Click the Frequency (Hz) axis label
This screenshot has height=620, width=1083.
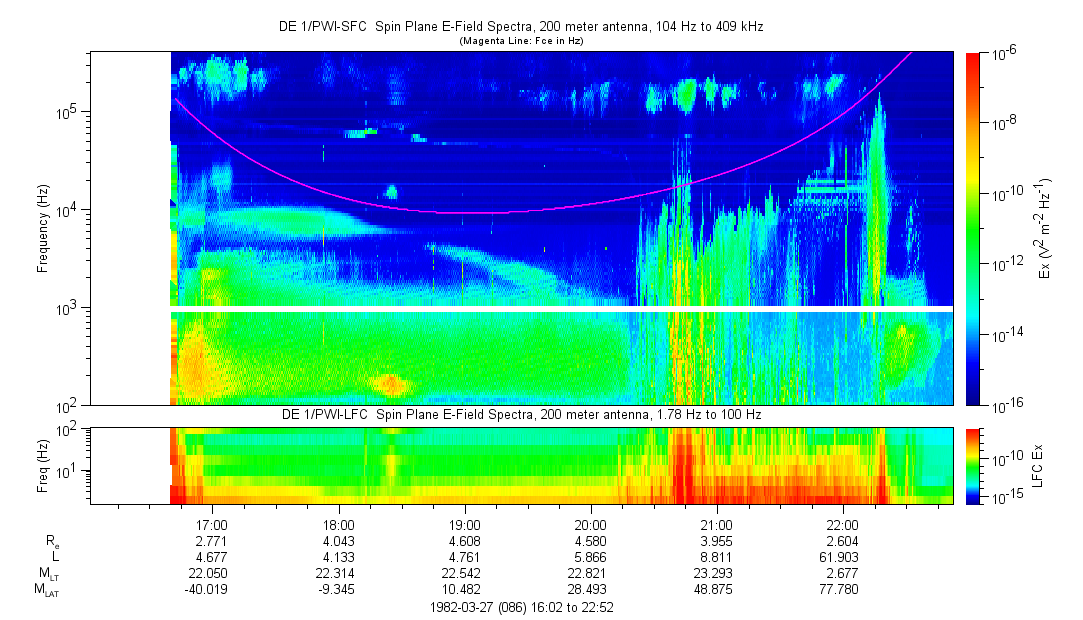point(43,229)
